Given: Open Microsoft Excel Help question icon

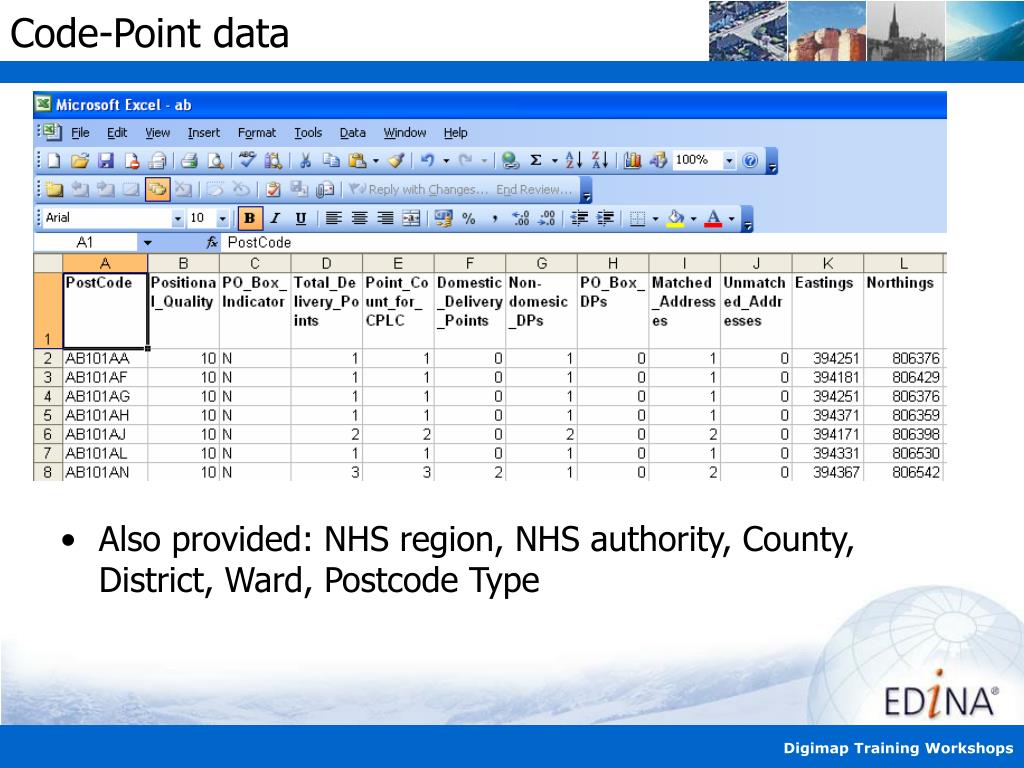Looking at the screenshot, I should [750, 161].
